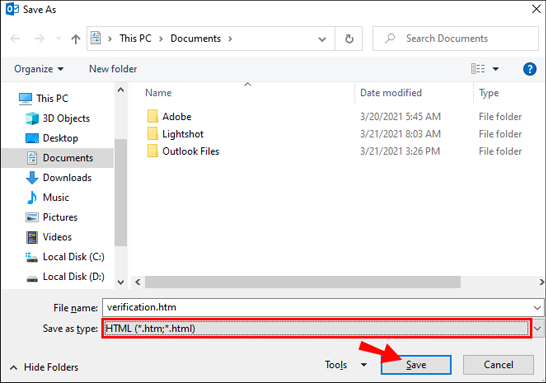This screenshot has width=546, height=383.
Task: Cancel the Save As dialog
Action: click(x=498, y=365)
